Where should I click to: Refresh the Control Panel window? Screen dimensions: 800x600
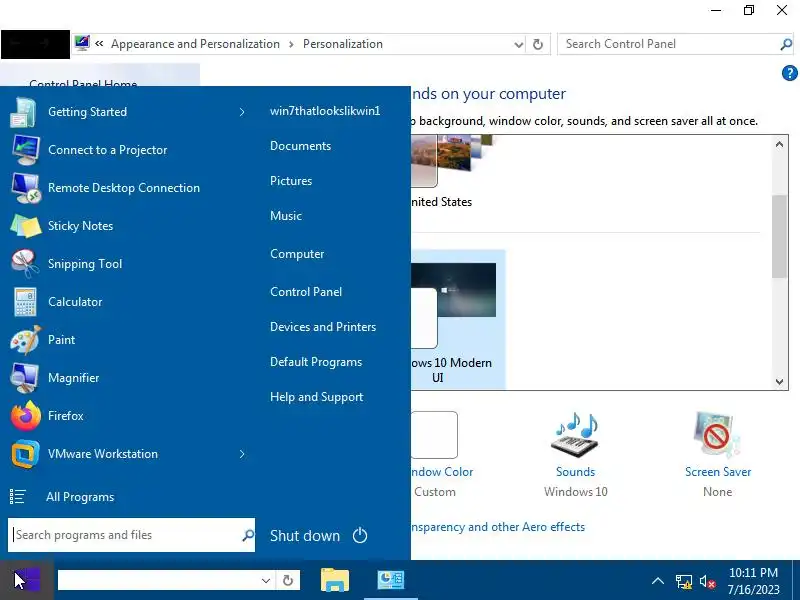click(538, 45)
